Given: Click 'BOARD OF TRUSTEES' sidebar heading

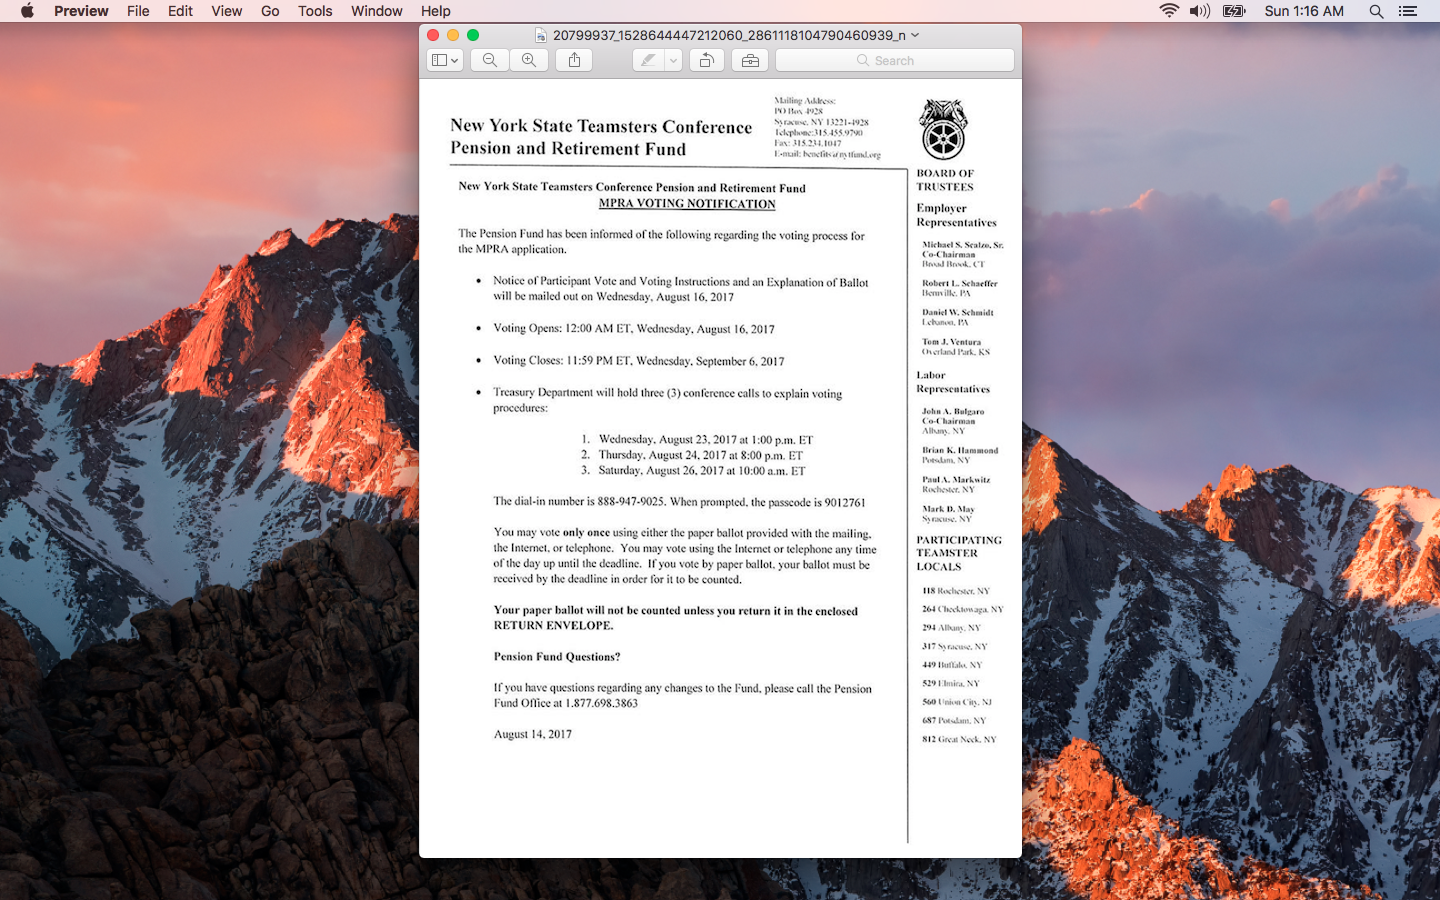Looking at the screenshot, I should click(945, 180).
